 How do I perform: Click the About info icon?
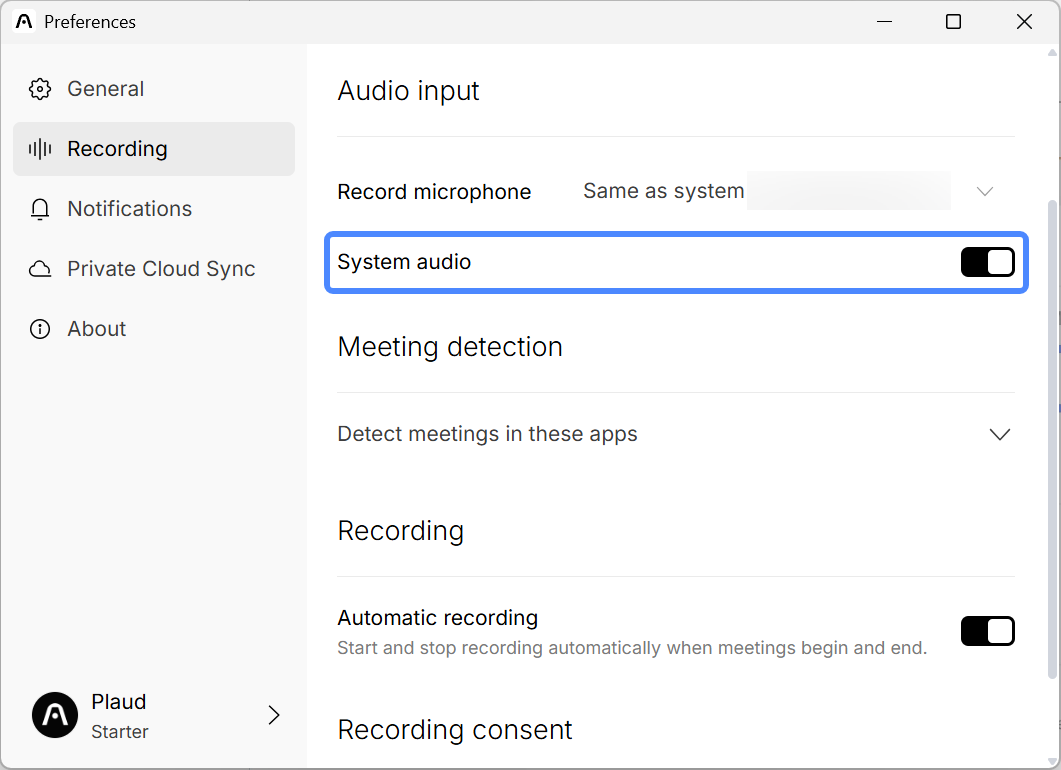[x=40, y=329]
